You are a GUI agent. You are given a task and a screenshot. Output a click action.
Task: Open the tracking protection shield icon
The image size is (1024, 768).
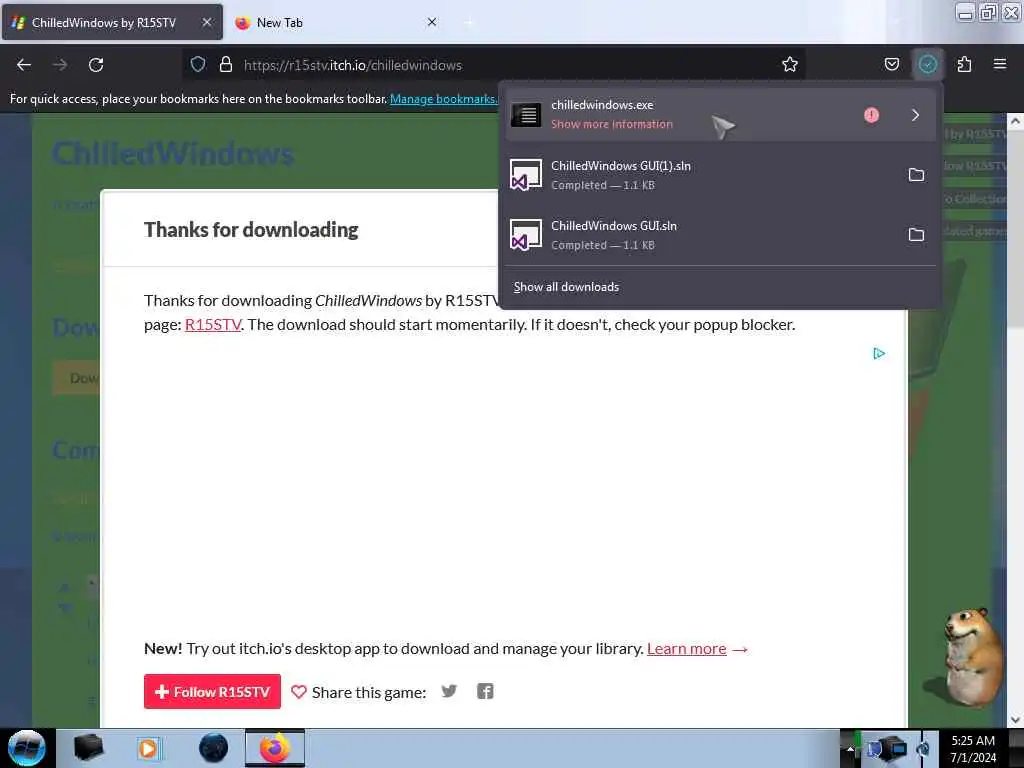198,64
